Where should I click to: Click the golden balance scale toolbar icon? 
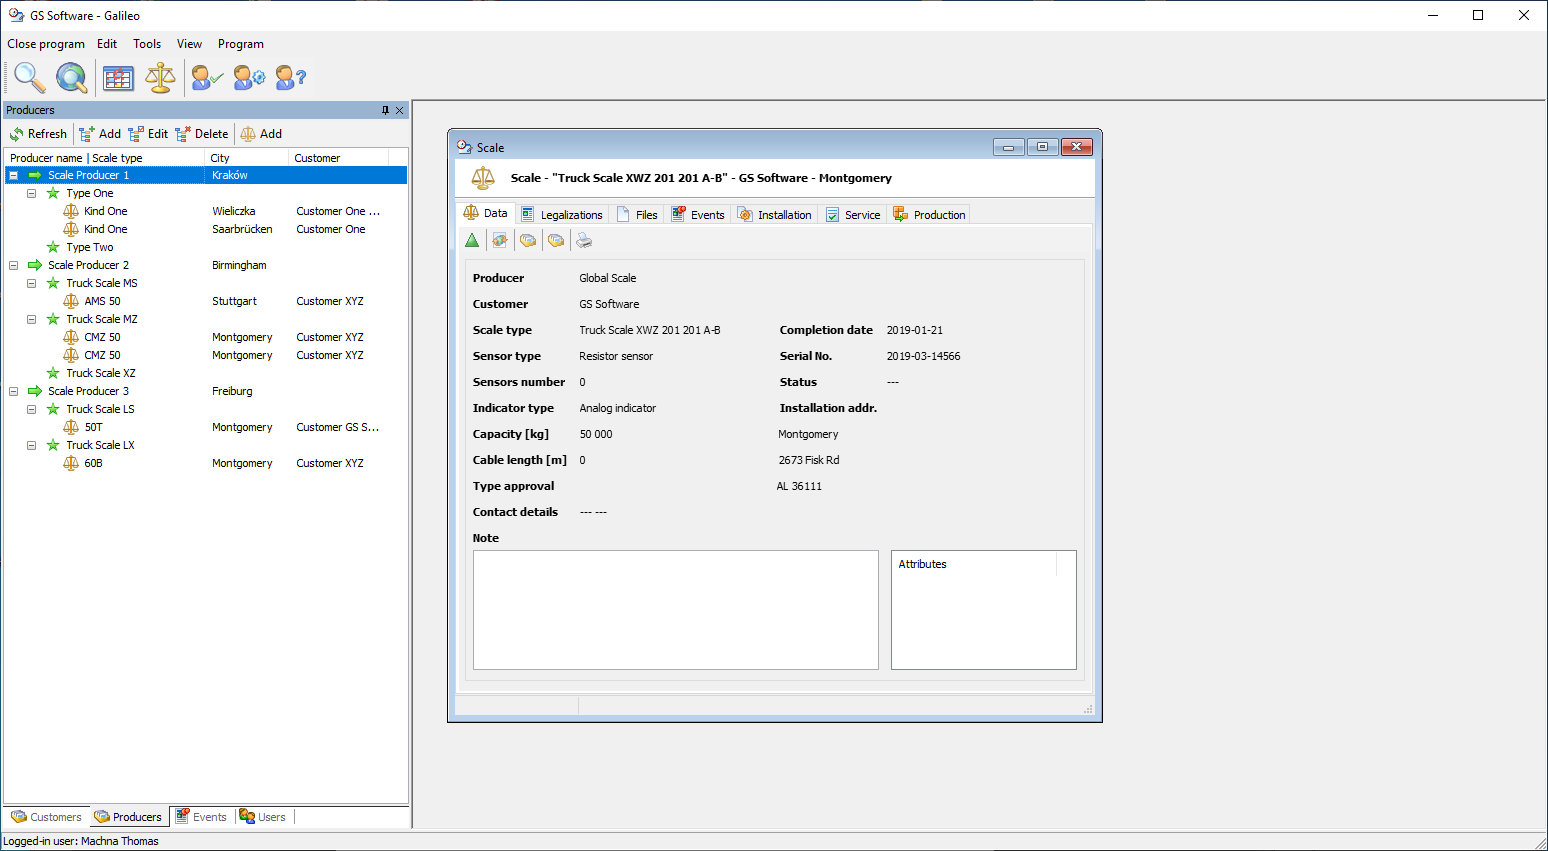tap(160, 77)
